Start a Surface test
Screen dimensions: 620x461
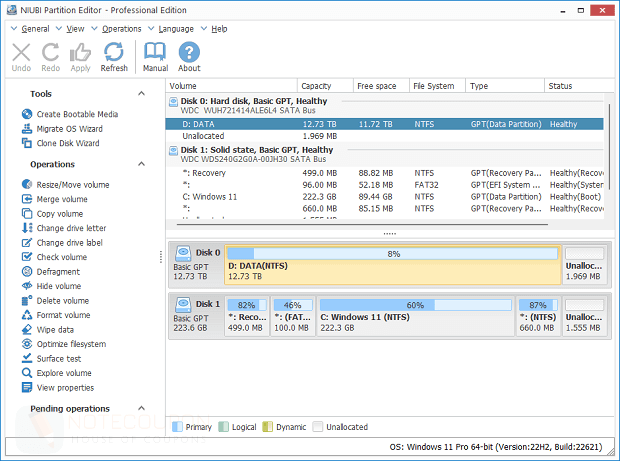pyautogui.click(x=51, y=359)
